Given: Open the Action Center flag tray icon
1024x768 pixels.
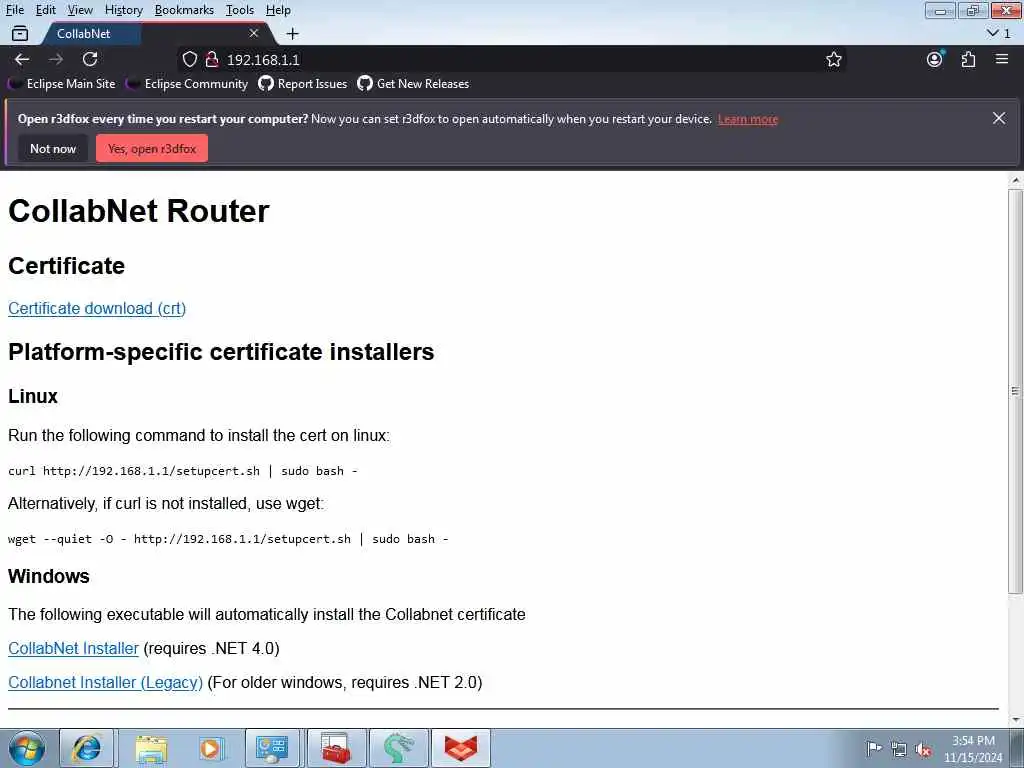Looking at the screenshot, I should (x=874, y=748).
